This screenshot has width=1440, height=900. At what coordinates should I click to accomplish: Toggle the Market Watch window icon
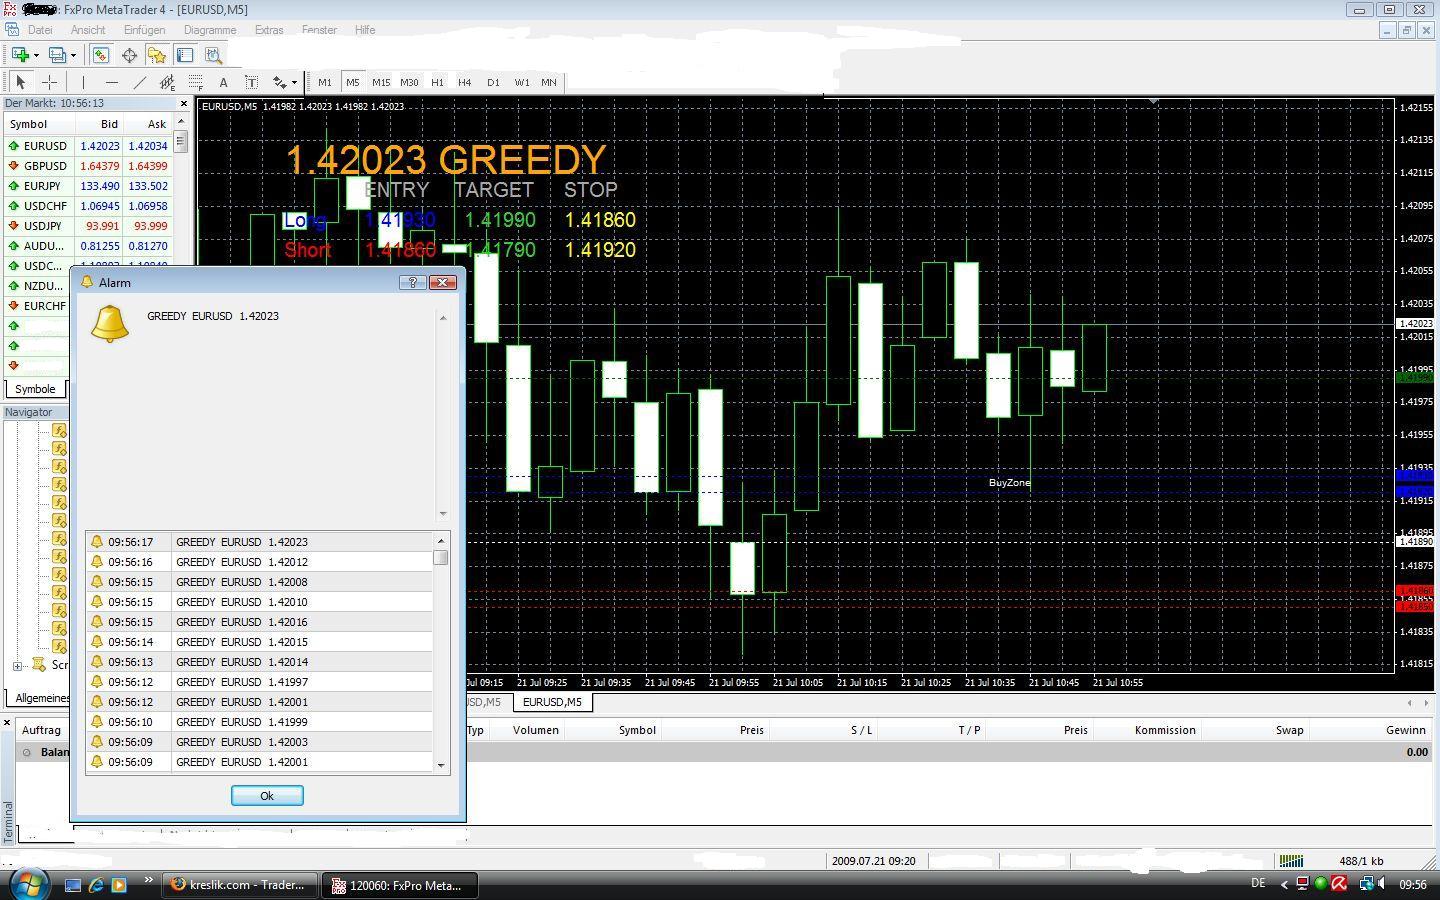101,55
